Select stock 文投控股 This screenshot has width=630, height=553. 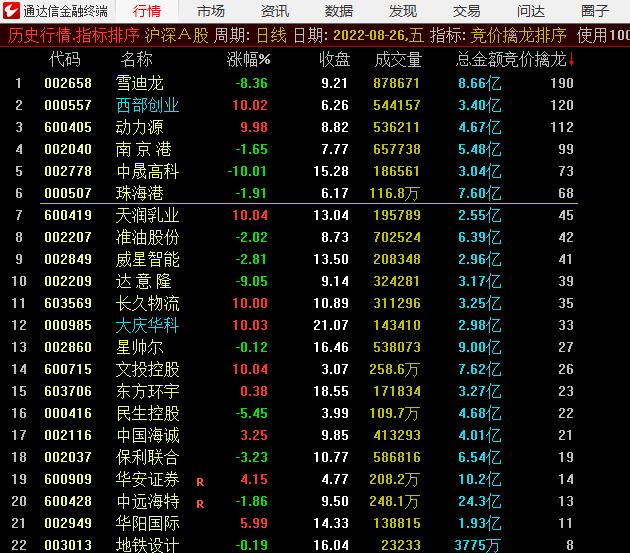point(147,369)
